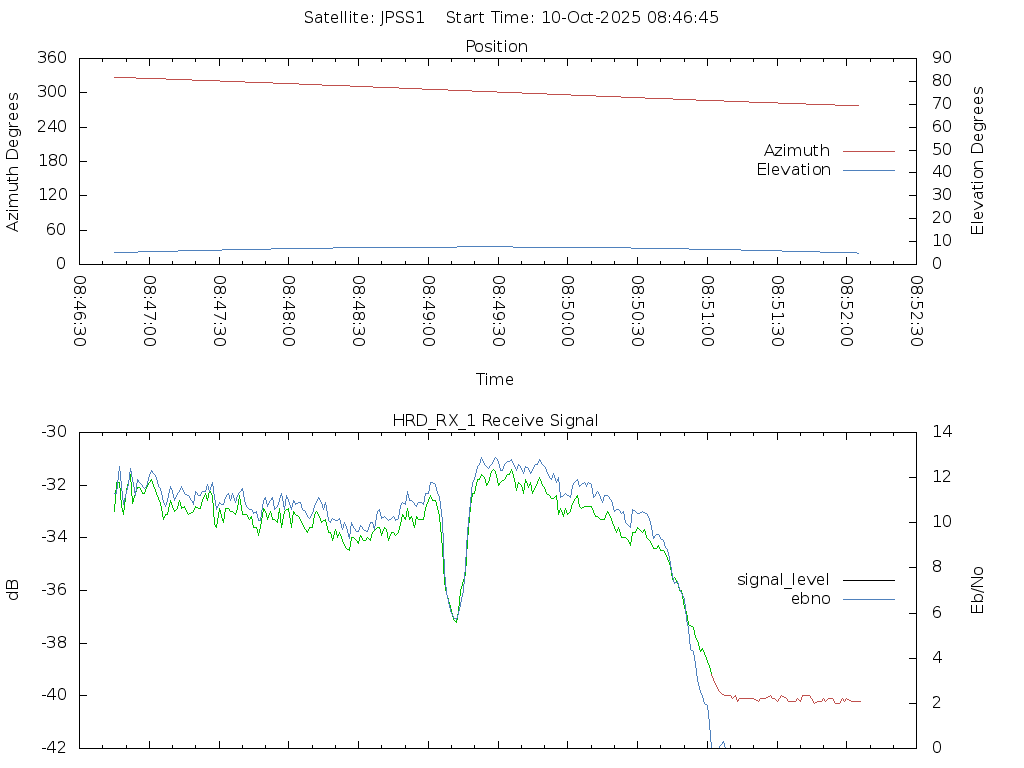This screenshot has width=1024, height=768.
Task: Select the red Azimuth legend line sample
Action: pos(868,151)
